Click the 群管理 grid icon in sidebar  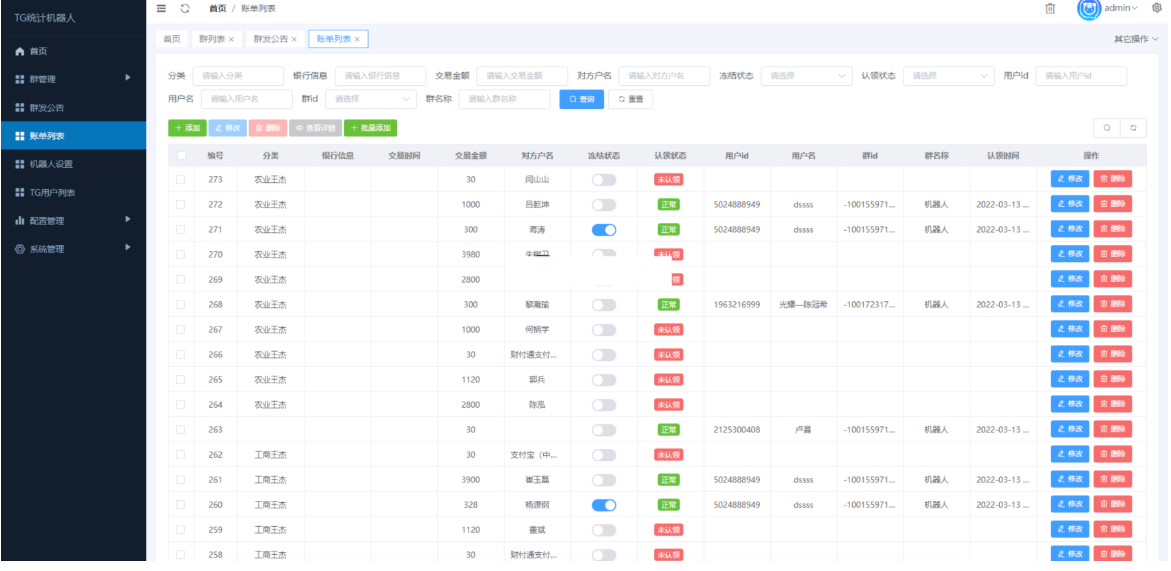pos(20,79)
